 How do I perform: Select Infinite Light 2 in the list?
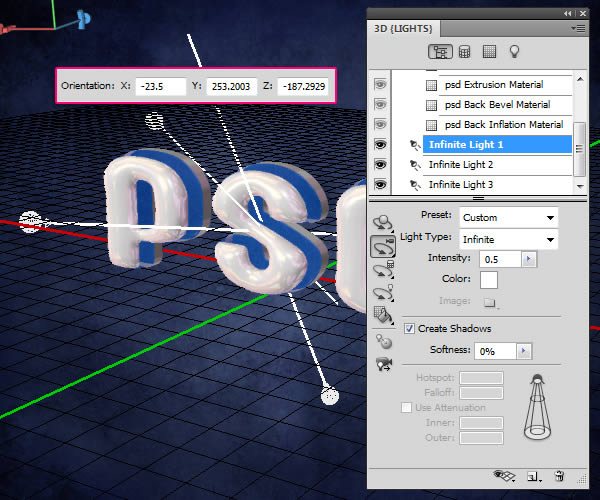coord(461,165)
